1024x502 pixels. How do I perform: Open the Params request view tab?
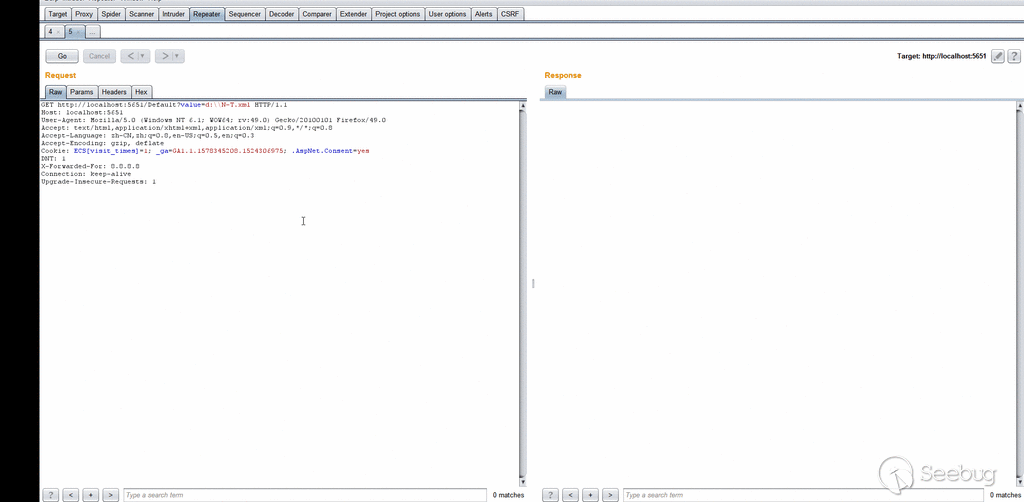click(81, 92)
